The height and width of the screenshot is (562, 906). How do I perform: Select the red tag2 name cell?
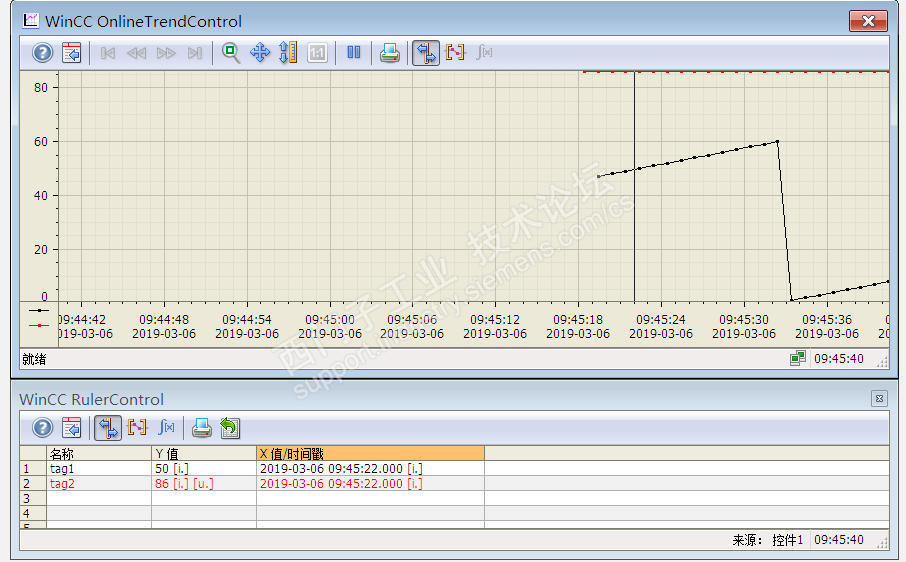coord(99,483)
